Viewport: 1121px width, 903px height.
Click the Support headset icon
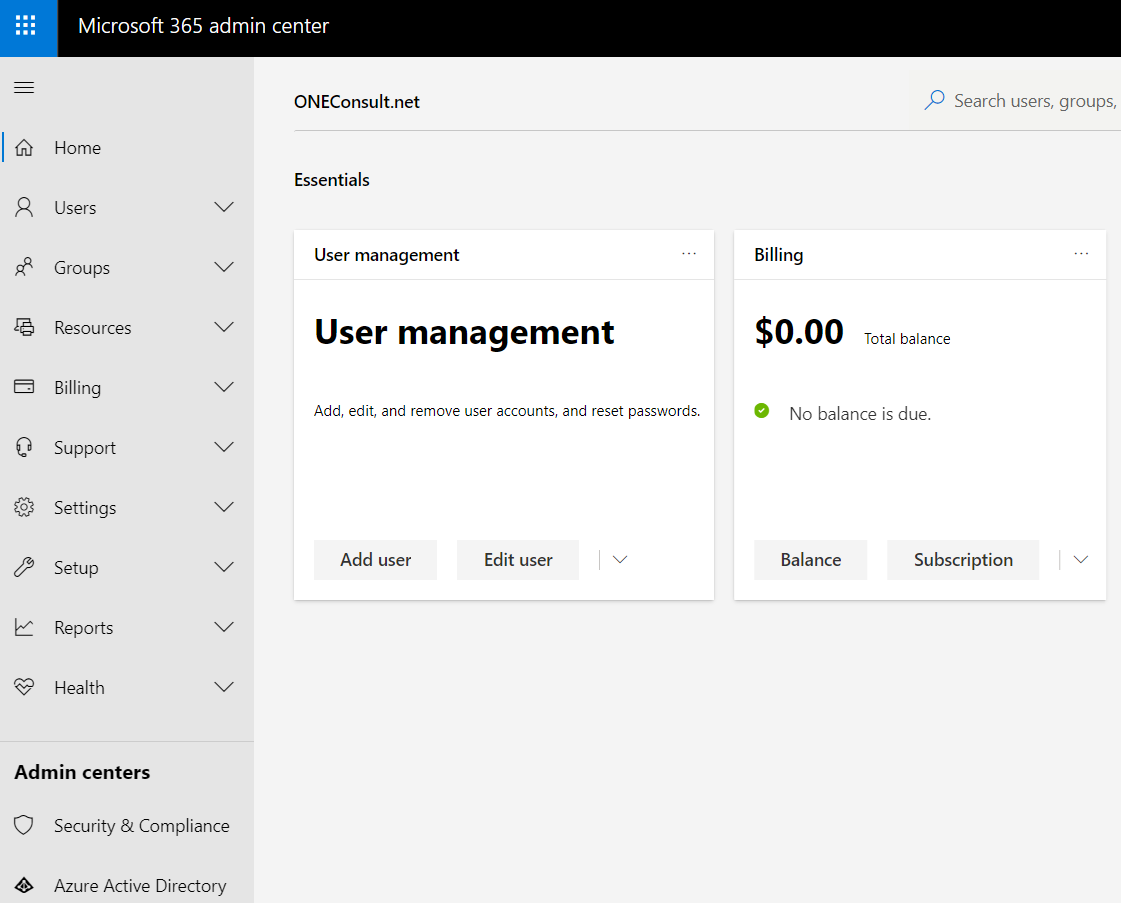coord(24,448)
